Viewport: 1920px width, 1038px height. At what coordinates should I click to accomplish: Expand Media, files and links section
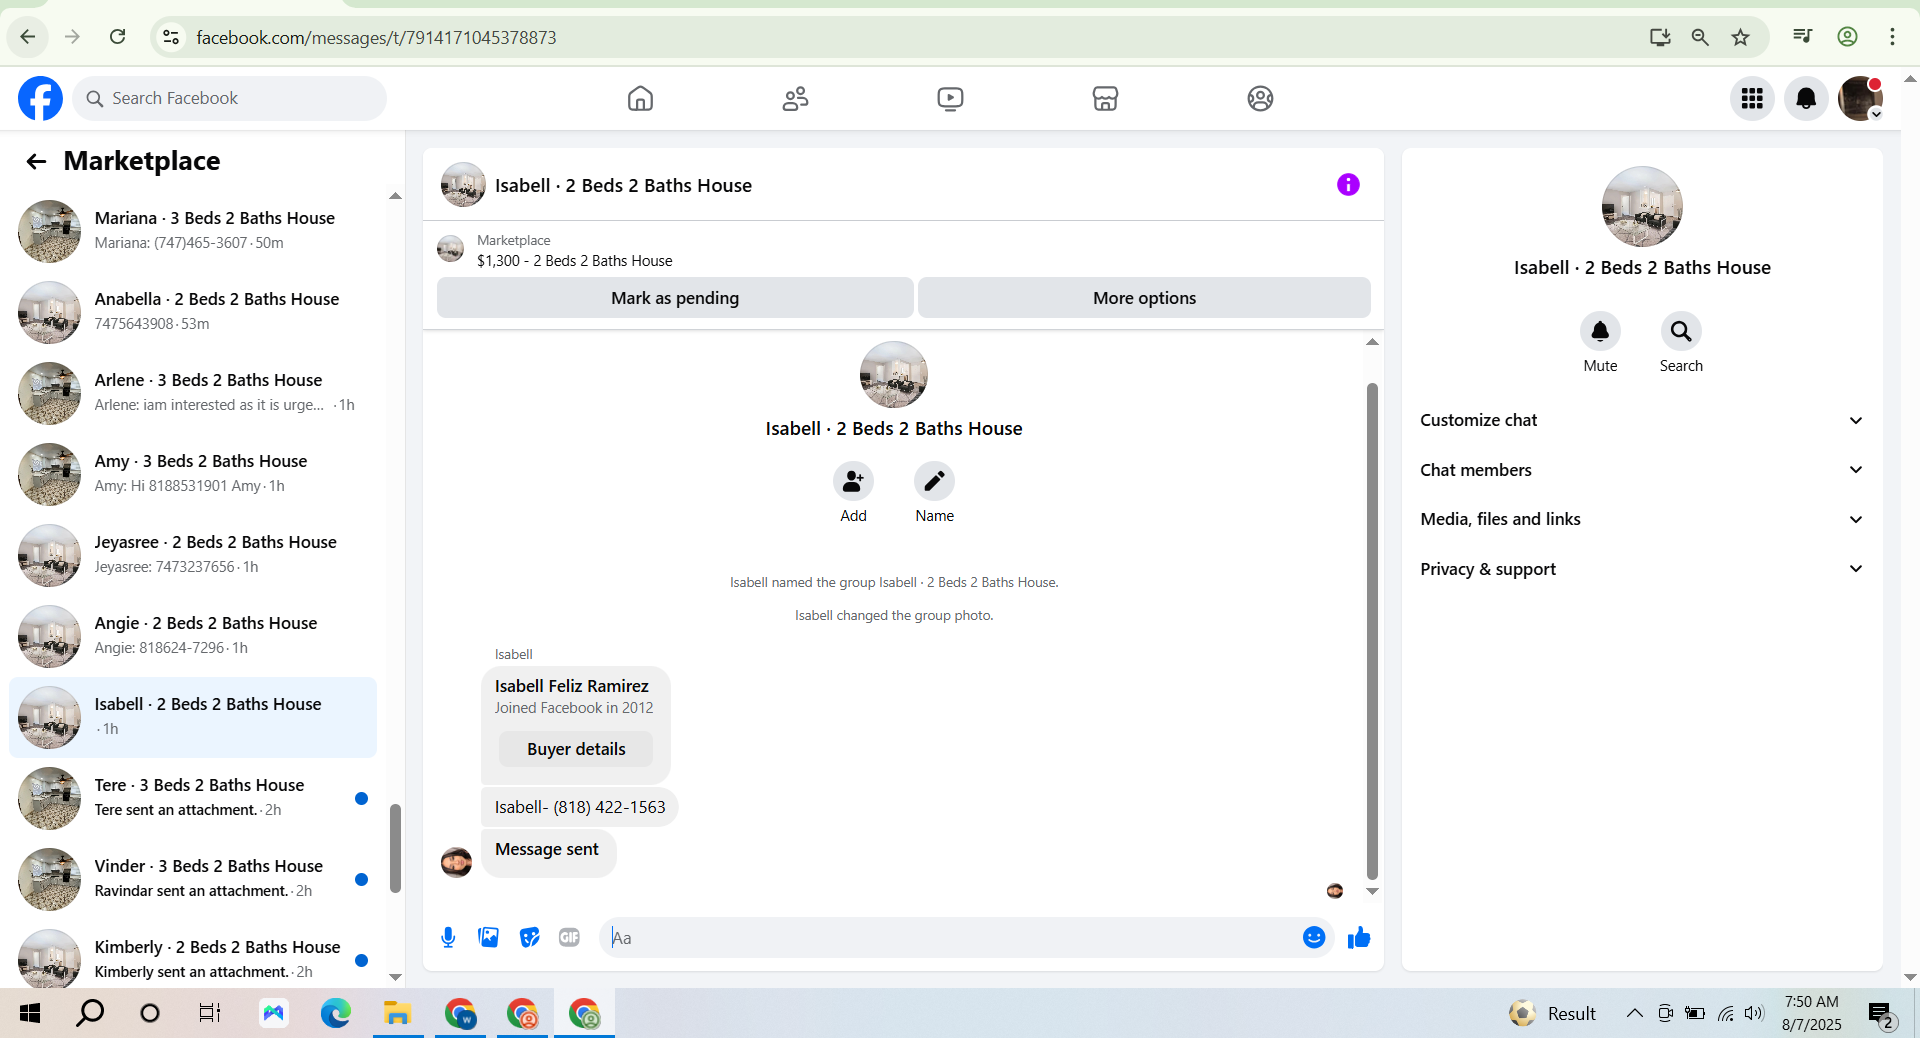click(x=1641, y=519)
